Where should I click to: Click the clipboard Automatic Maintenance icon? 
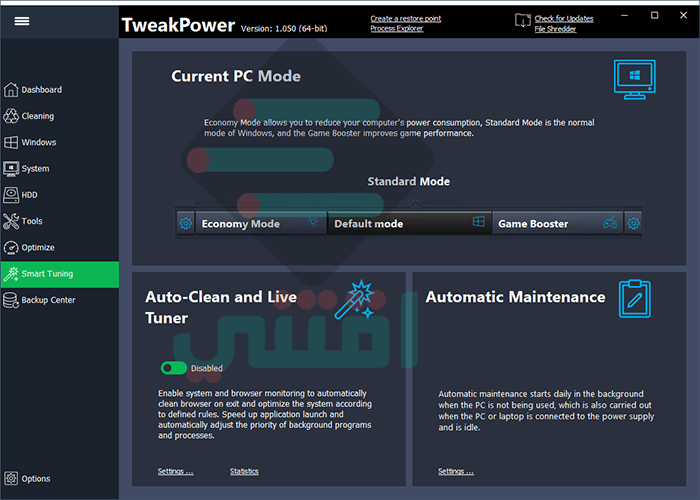point(634,299)
